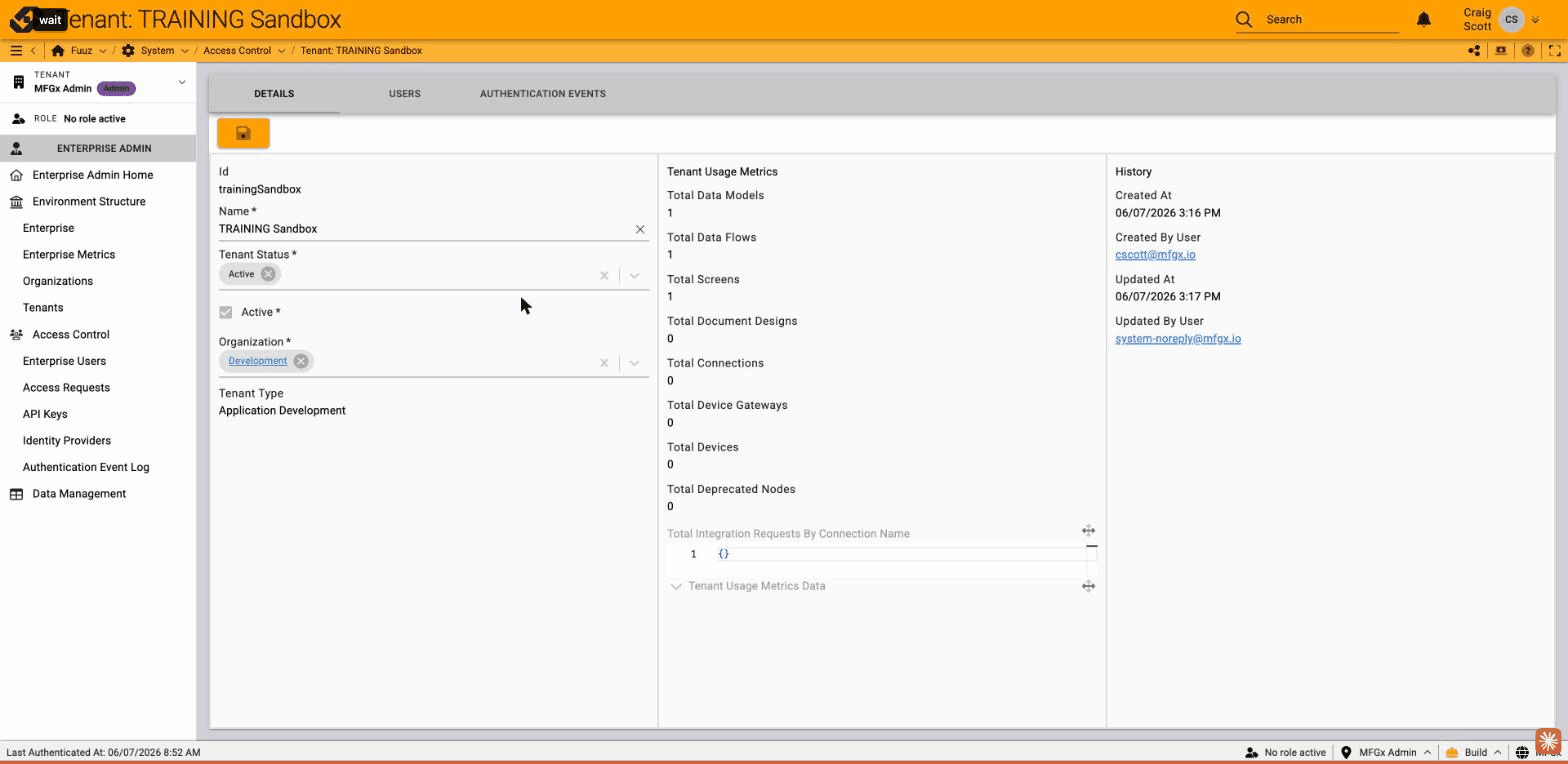Click Enterprise Admin section header
Viewport: 1568px width, 764px height.
click(98, 148)
